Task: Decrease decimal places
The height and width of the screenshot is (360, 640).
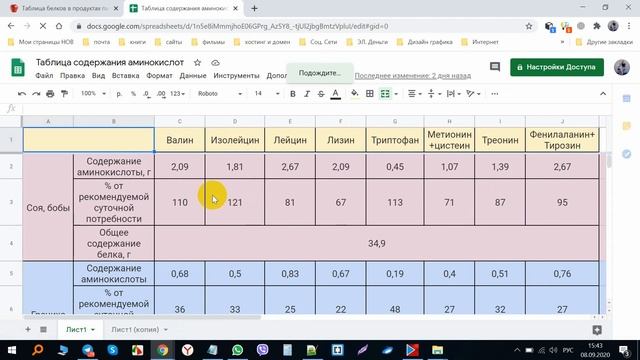Action: (147, 94)
